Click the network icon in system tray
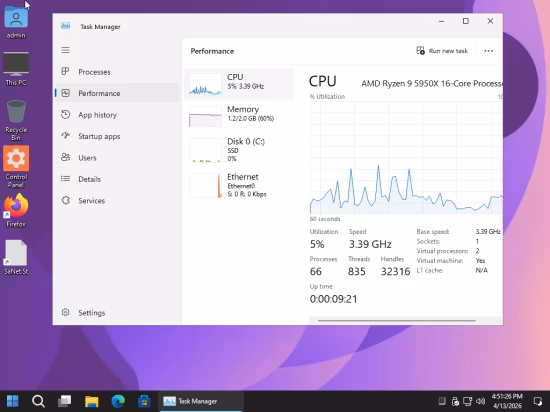Screen dimensions: 550x412 tap(467, 401)
